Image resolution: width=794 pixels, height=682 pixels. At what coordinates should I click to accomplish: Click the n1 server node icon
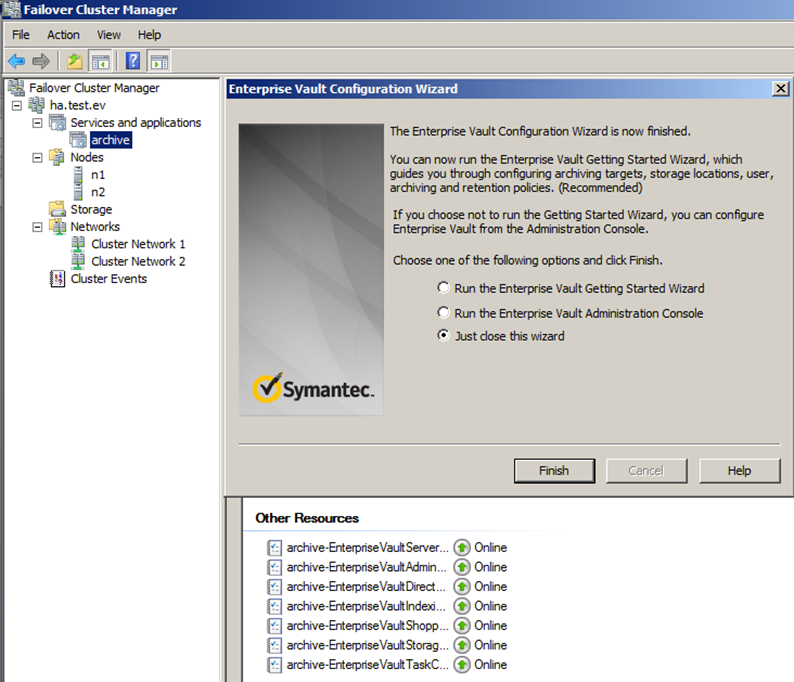[78, 175]
